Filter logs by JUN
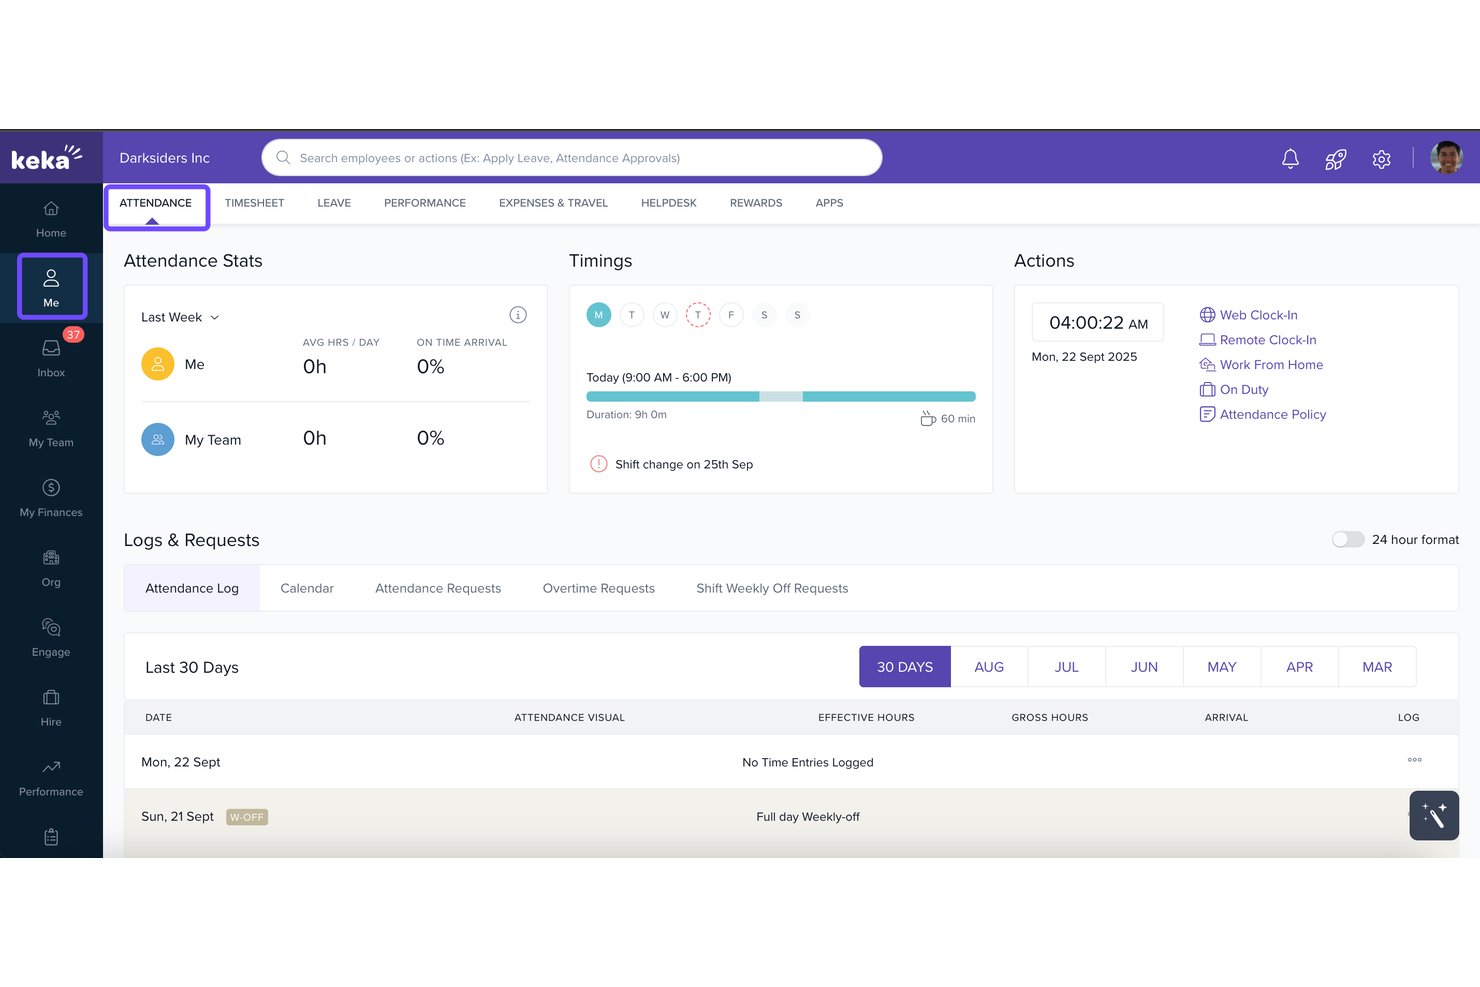 (x=1144, y=667)
